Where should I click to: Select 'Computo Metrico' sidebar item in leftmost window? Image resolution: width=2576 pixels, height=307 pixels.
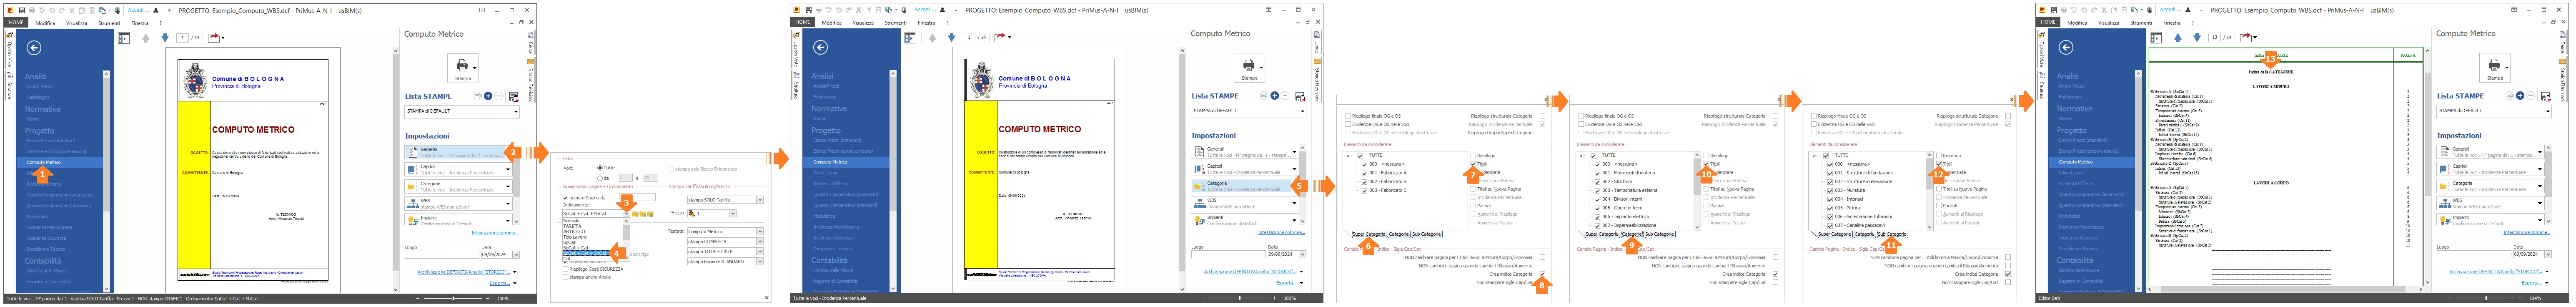click(x=44, y=162)
